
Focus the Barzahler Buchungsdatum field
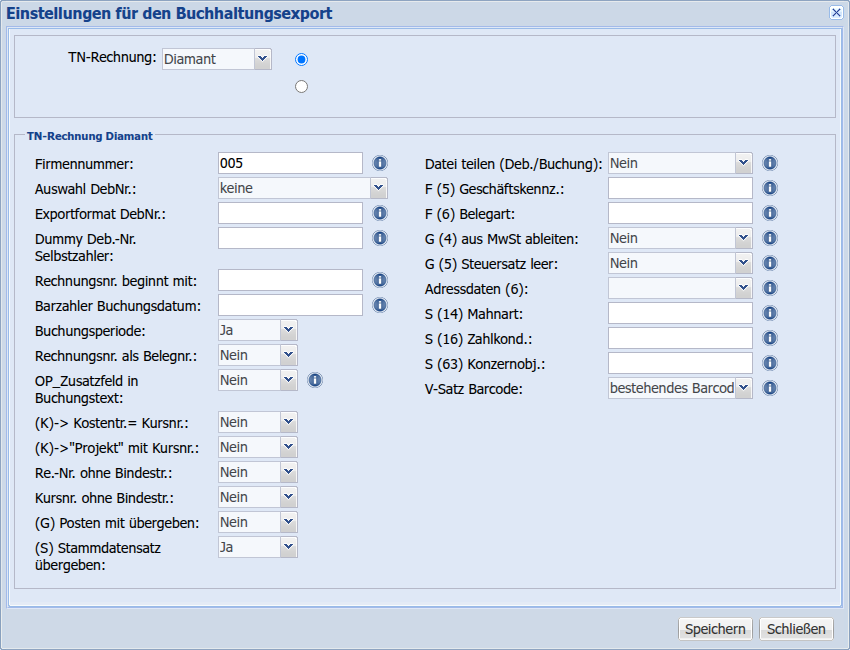(x=291, y=305)
